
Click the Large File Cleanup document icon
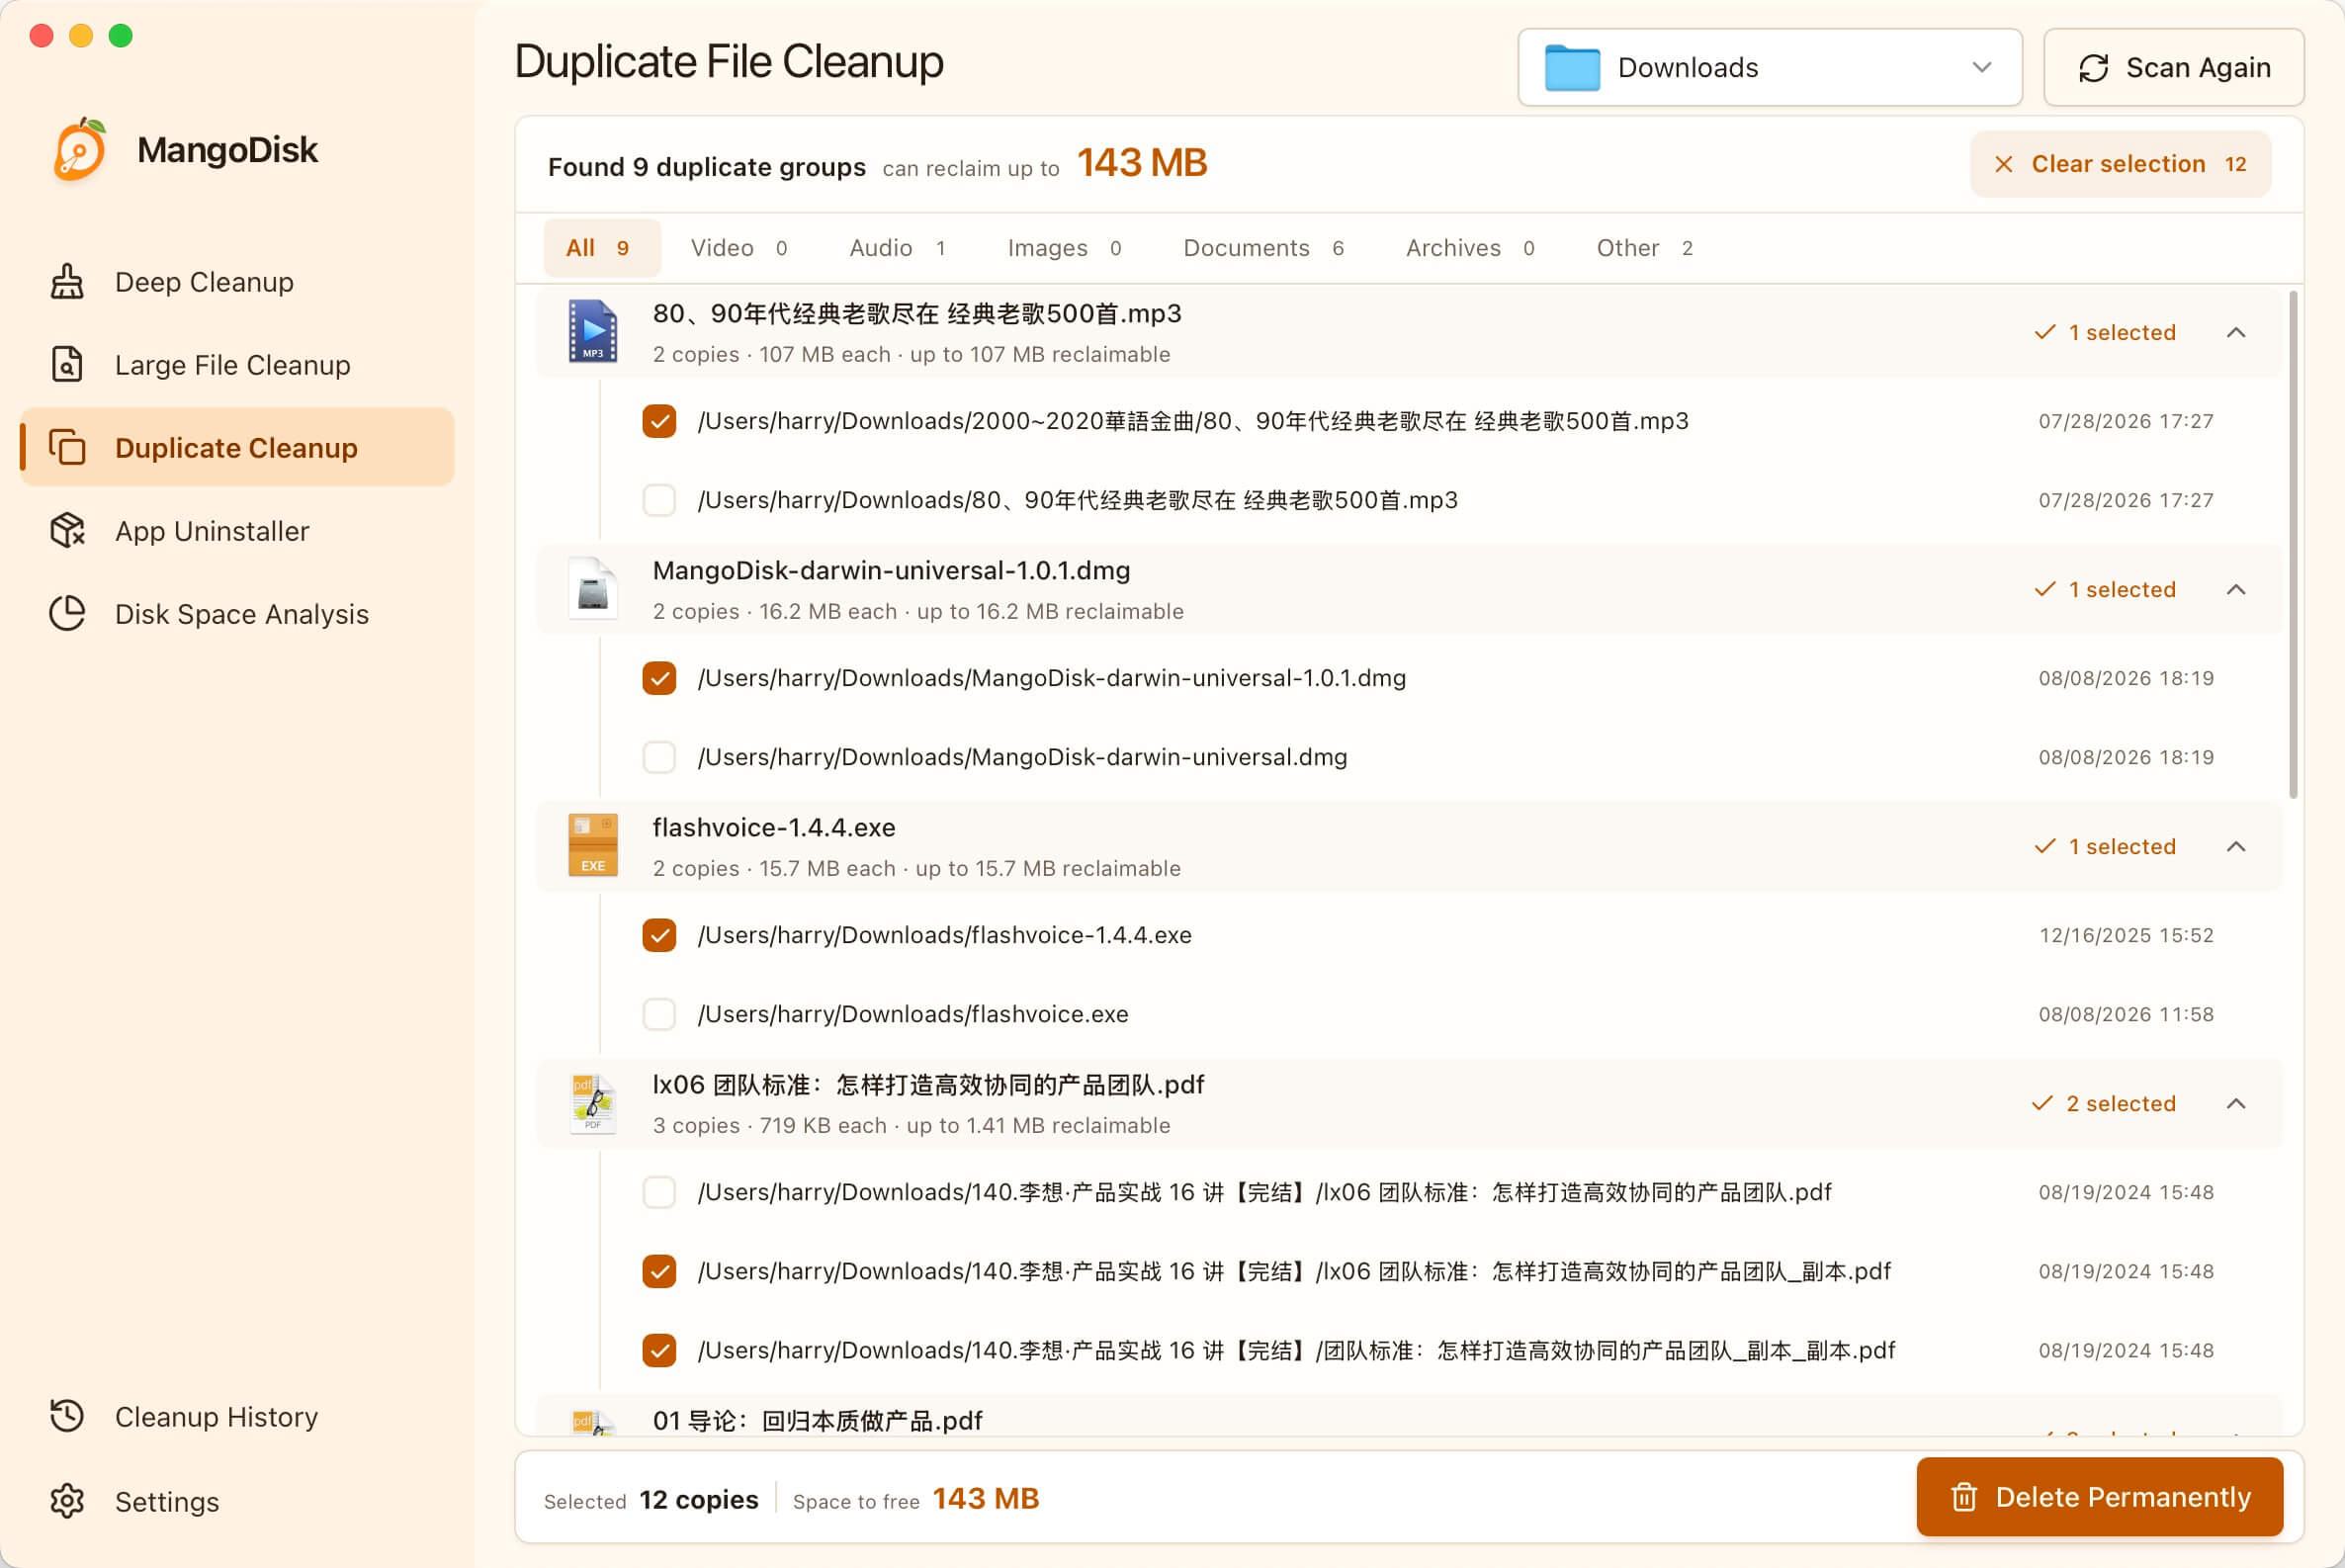tap(67, 365)
